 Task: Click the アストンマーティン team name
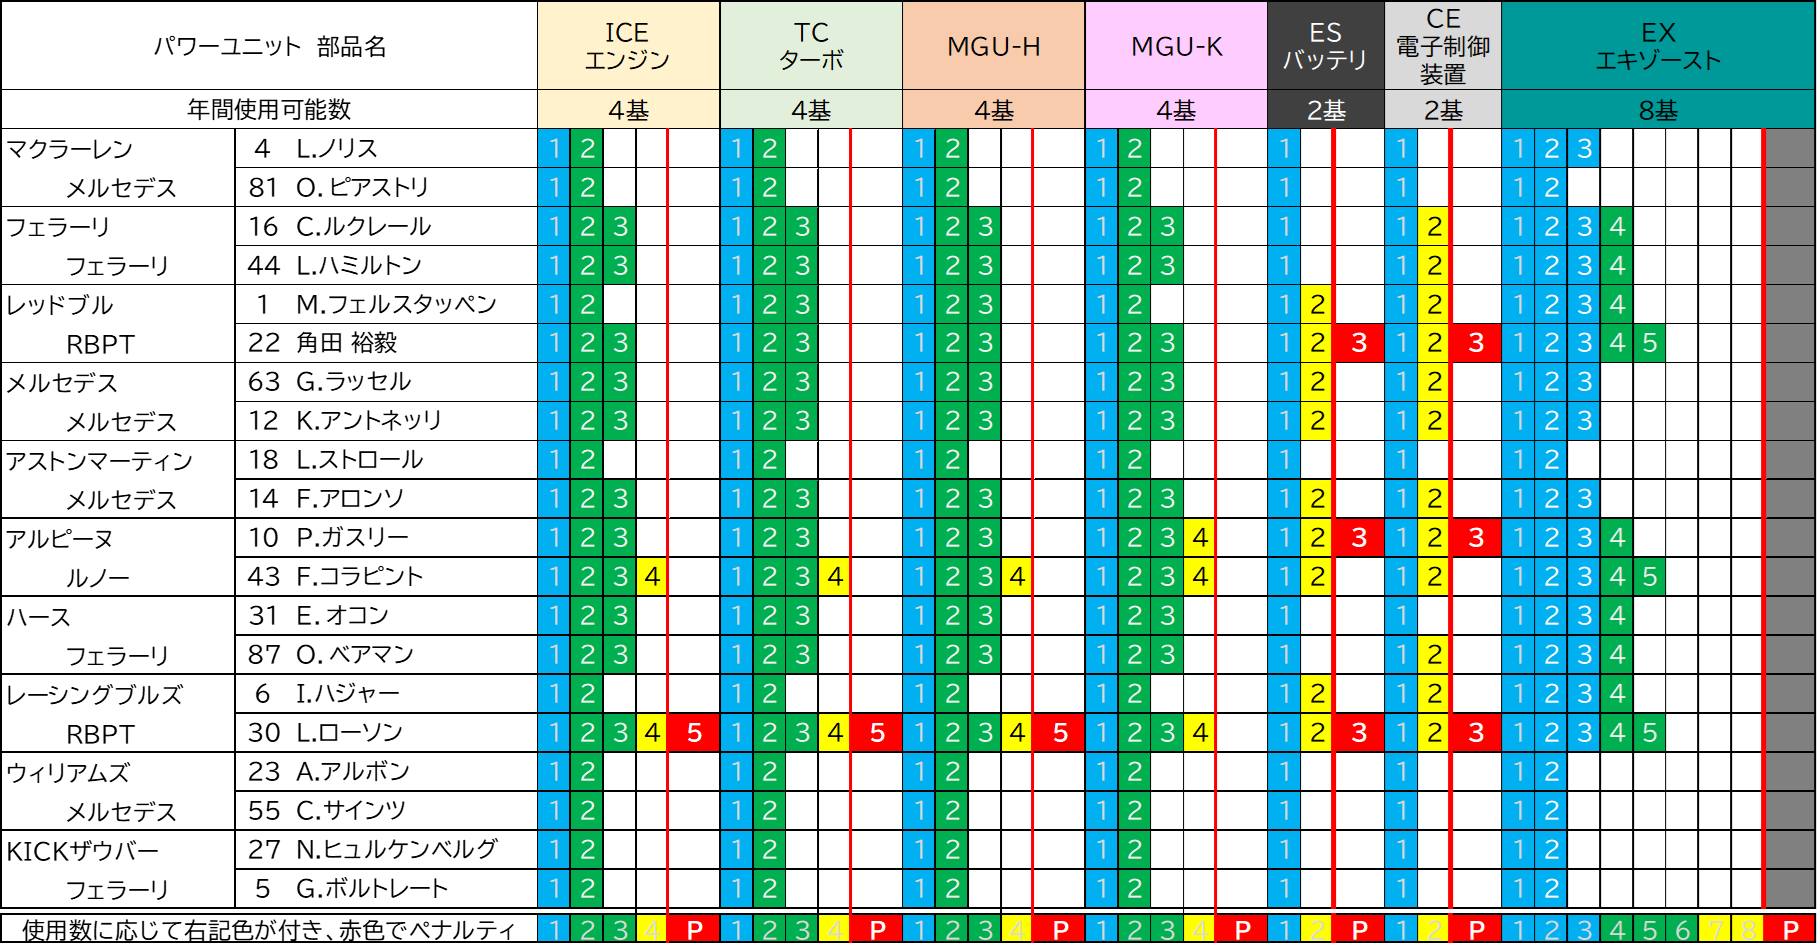point(99,461)
